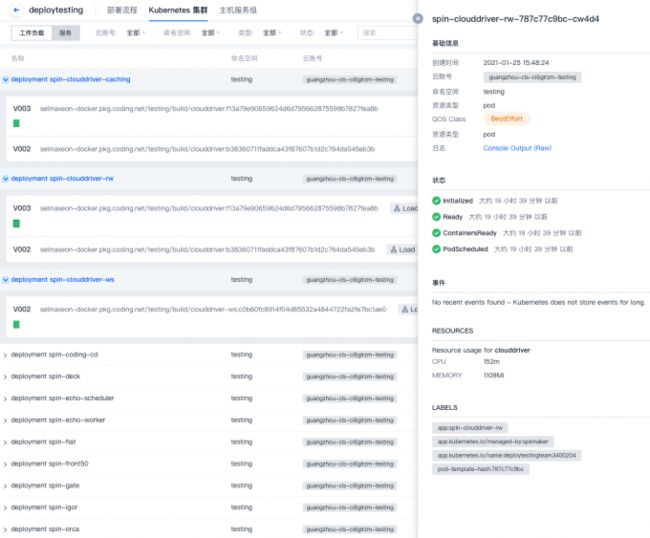
Task: Go back with the arrow beside deploytesting
Action: pyautogui.click(x=16, y=10)
